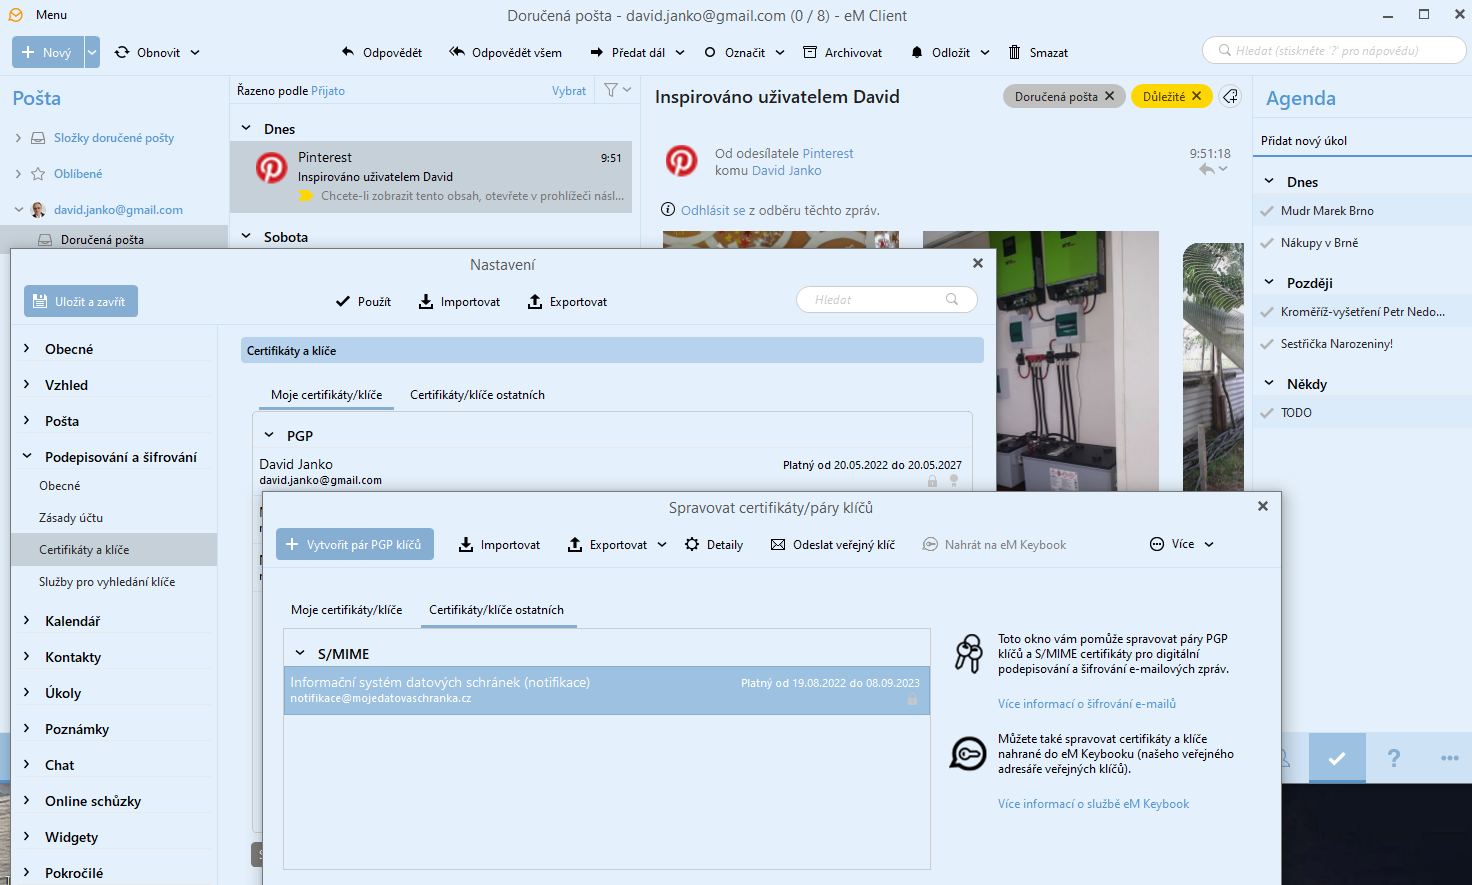Click the message filter funnel icon
The height and width of the screenshot is (885, 1472).
(611, 90)
